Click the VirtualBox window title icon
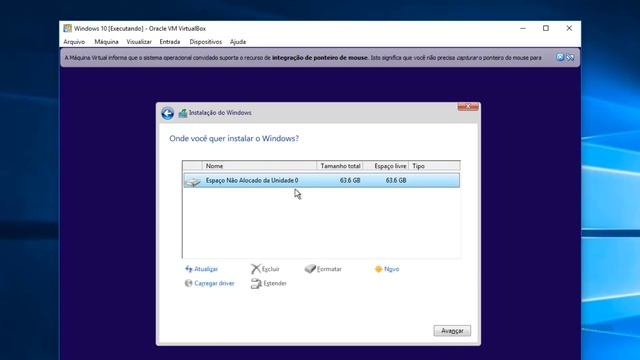Viewport: 640px width, 360px height. pyautogui.click(x=67, y=28)
